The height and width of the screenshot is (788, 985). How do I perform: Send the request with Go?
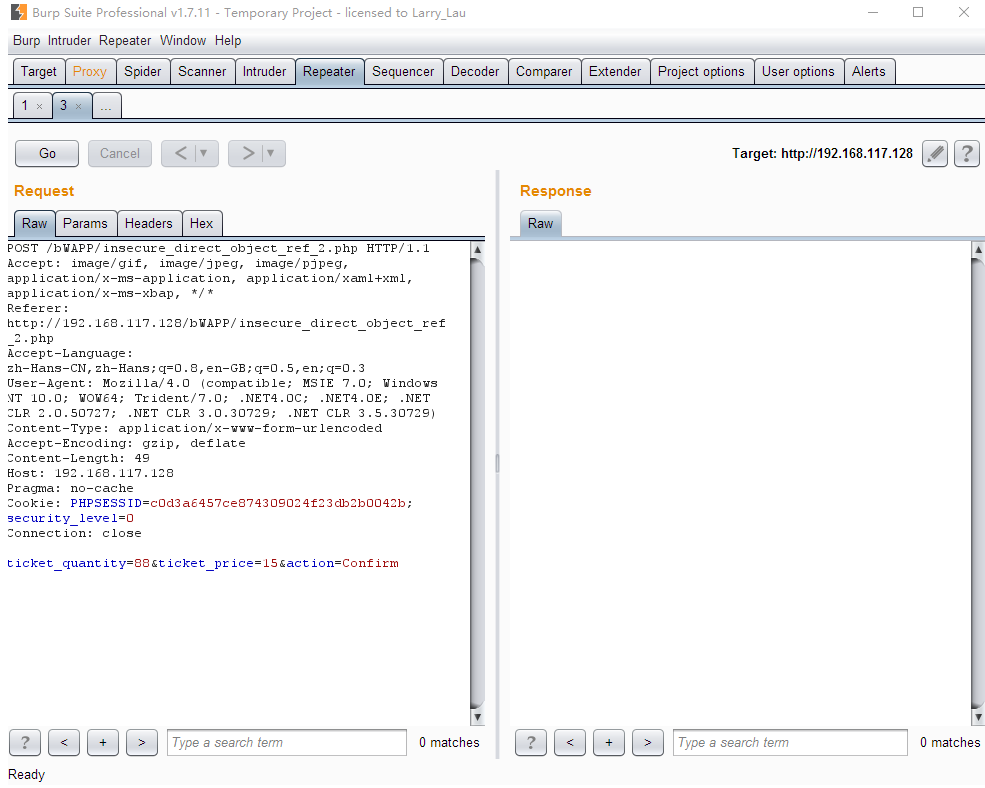pos(47,153)
